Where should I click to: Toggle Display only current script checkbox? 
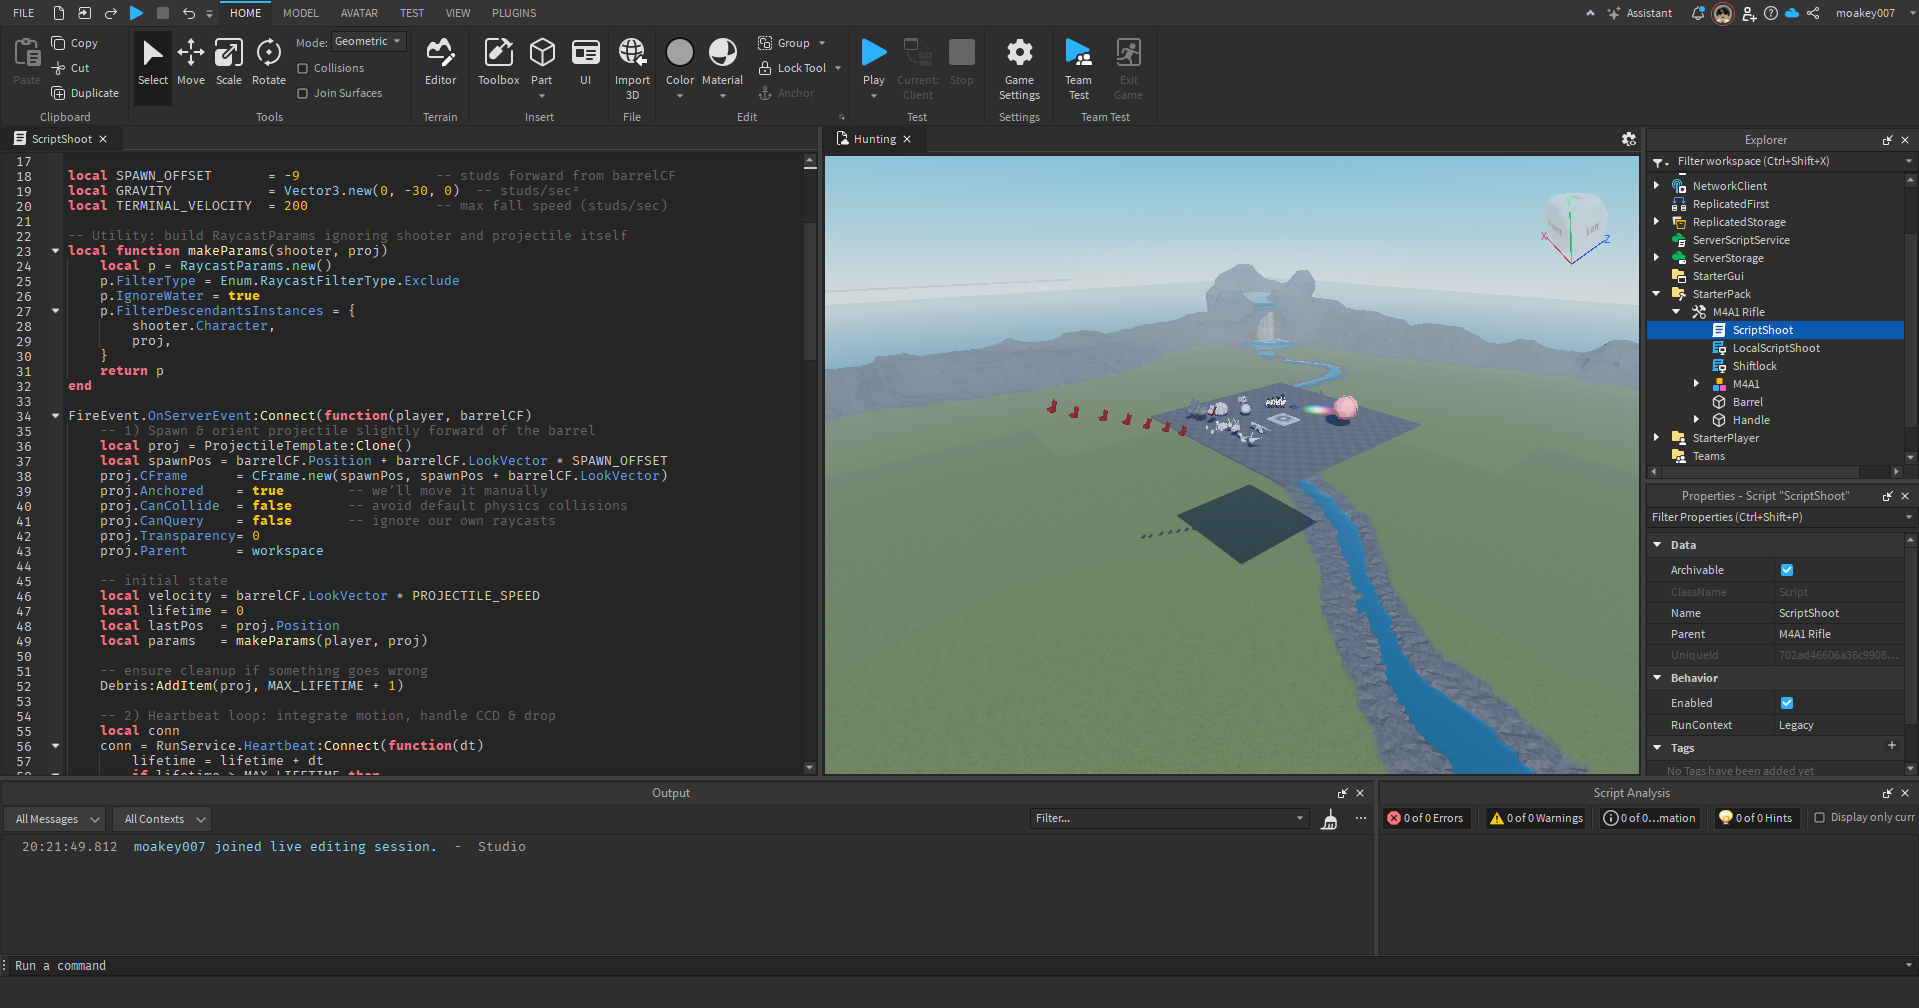[1820, 818]
